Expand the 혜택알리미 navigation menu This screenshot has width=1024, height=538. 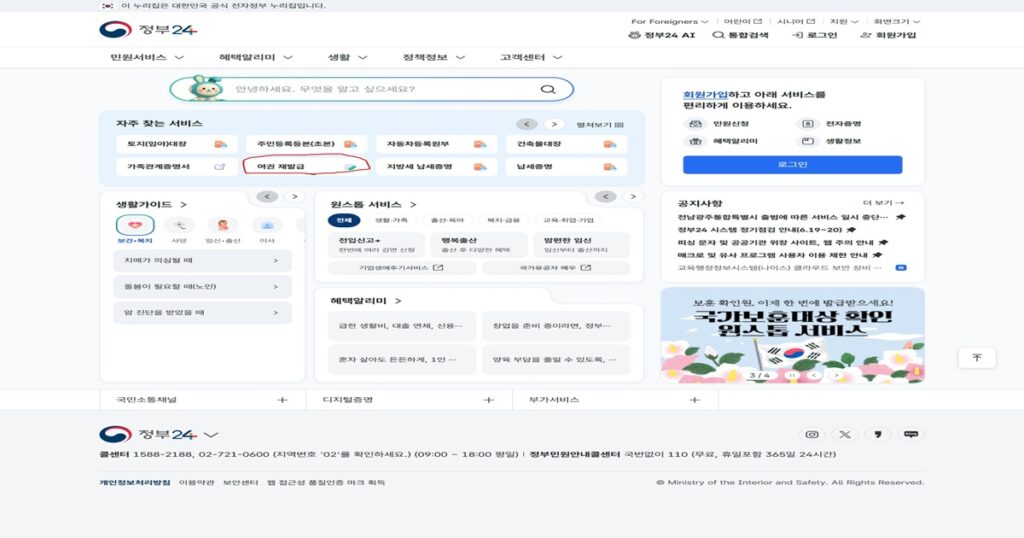(x=255, y=57)
